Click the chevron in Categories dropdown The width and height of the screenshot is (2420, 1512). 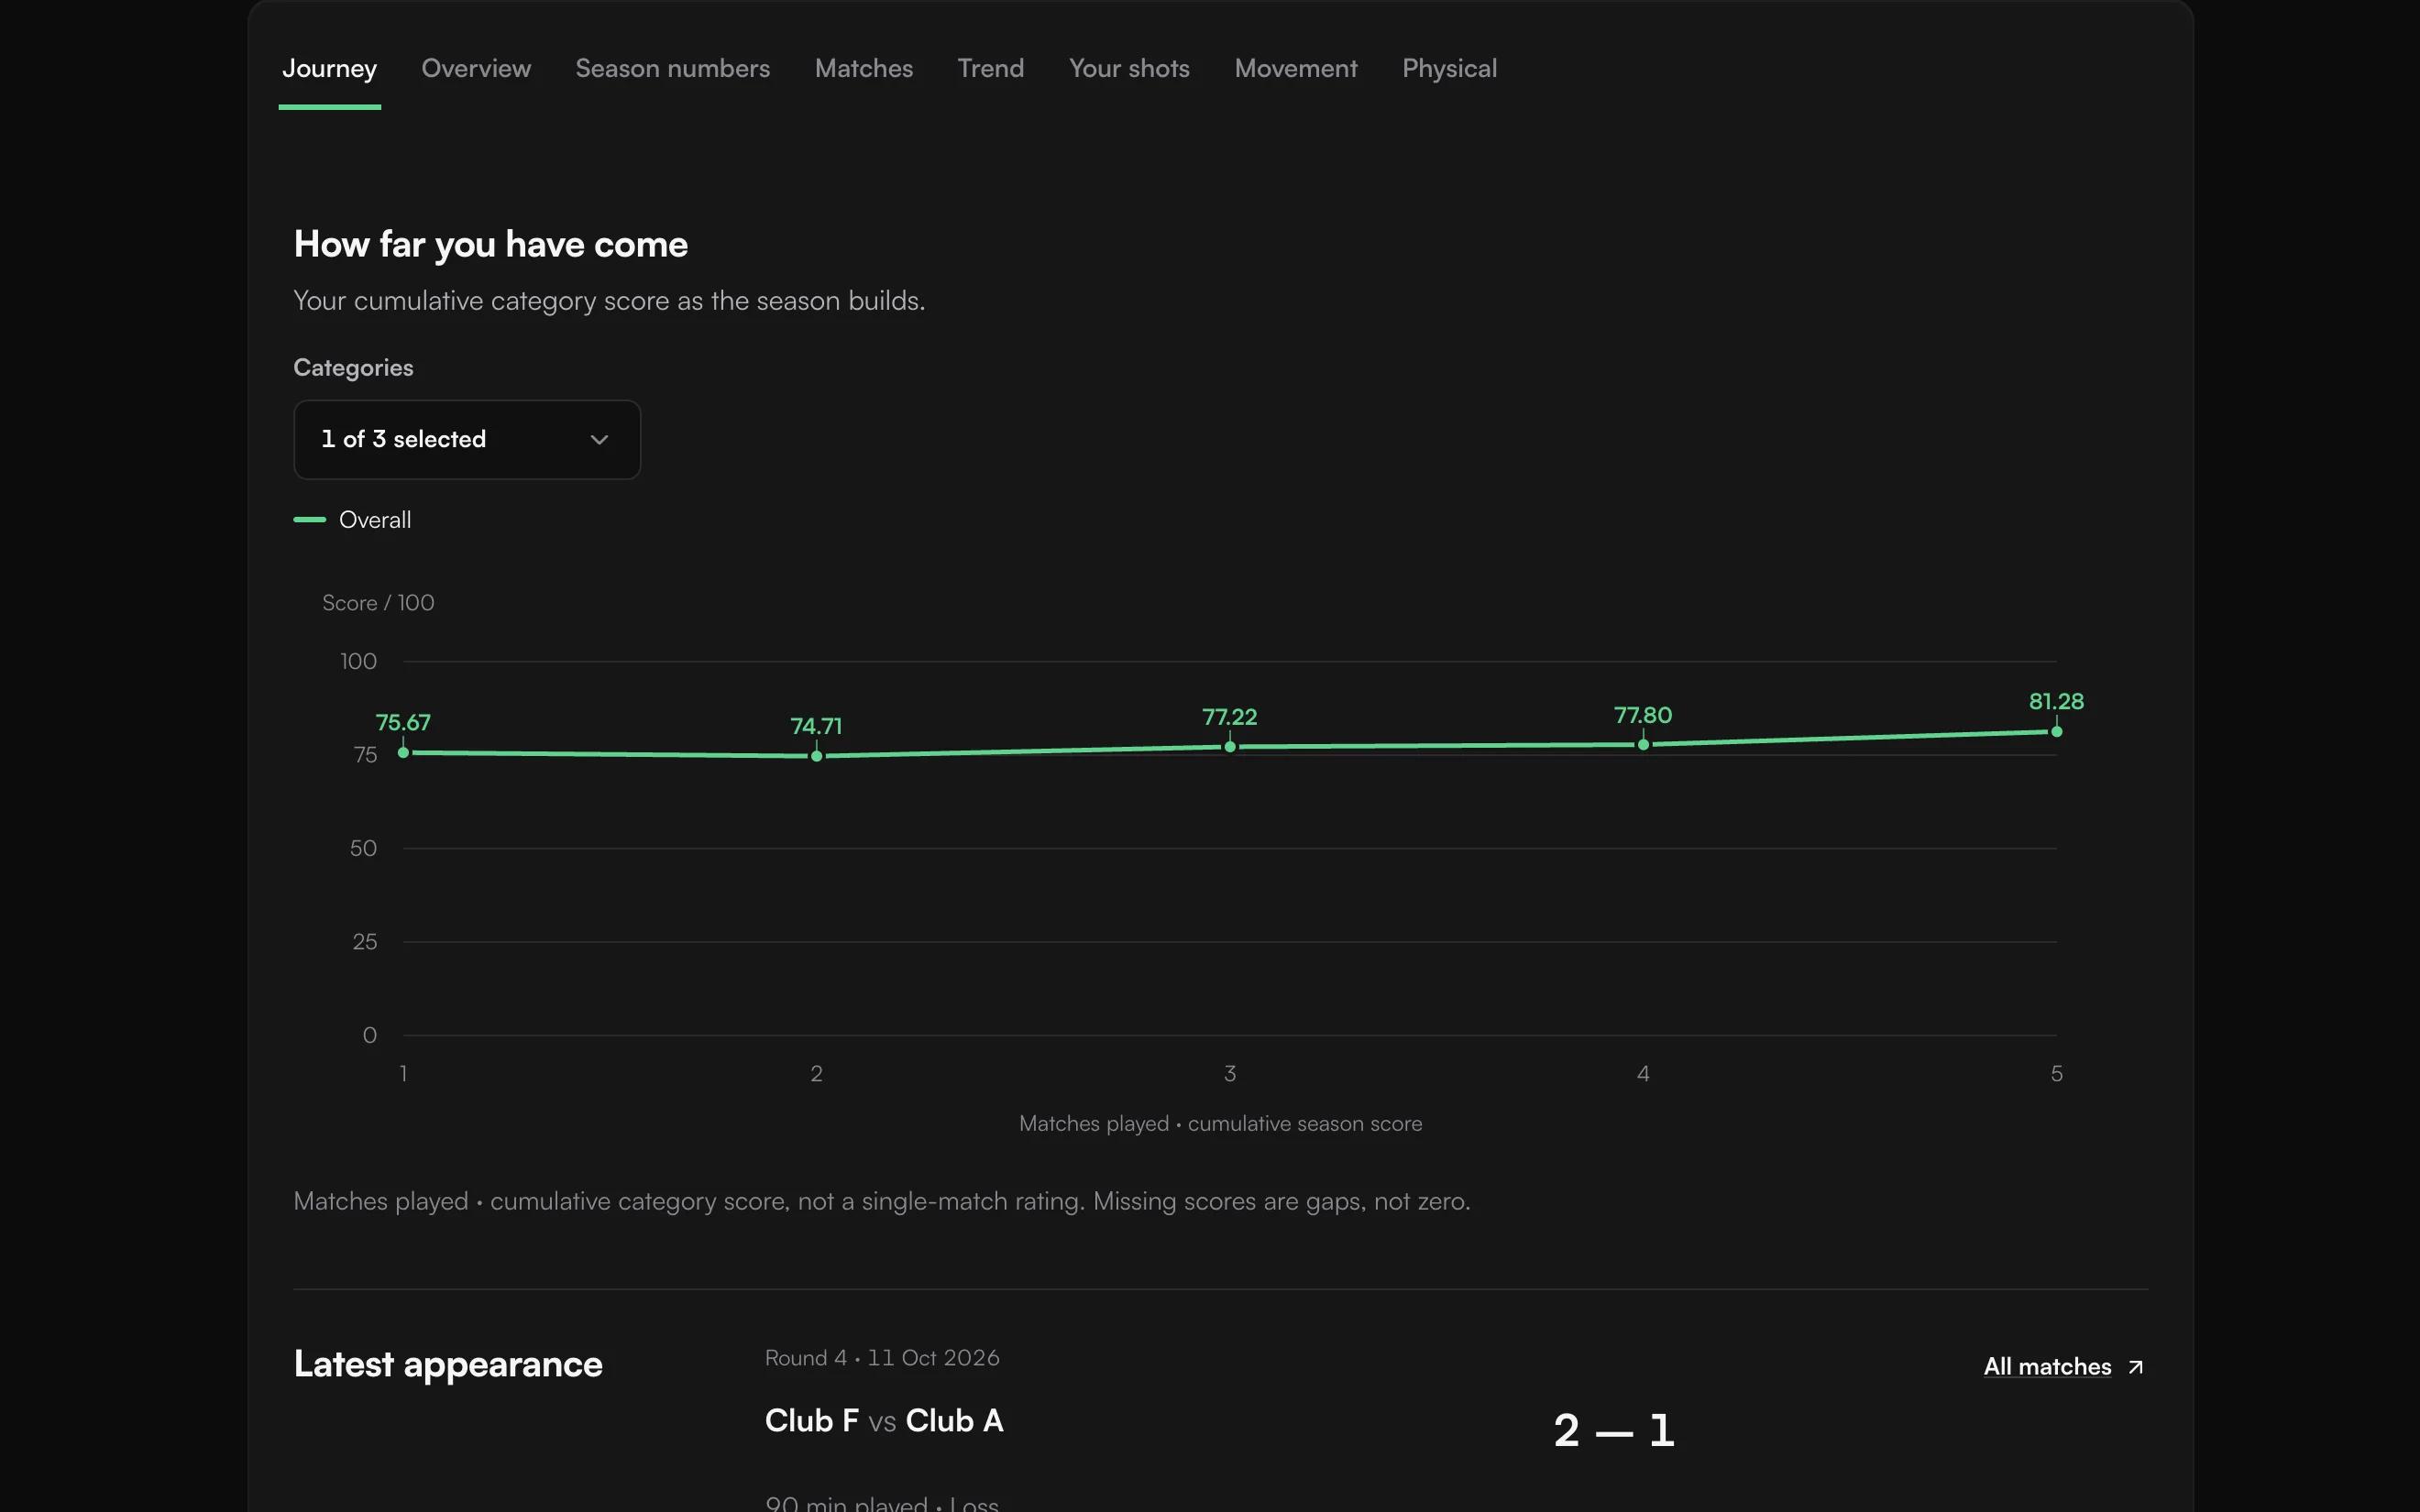tap(599, 440)
